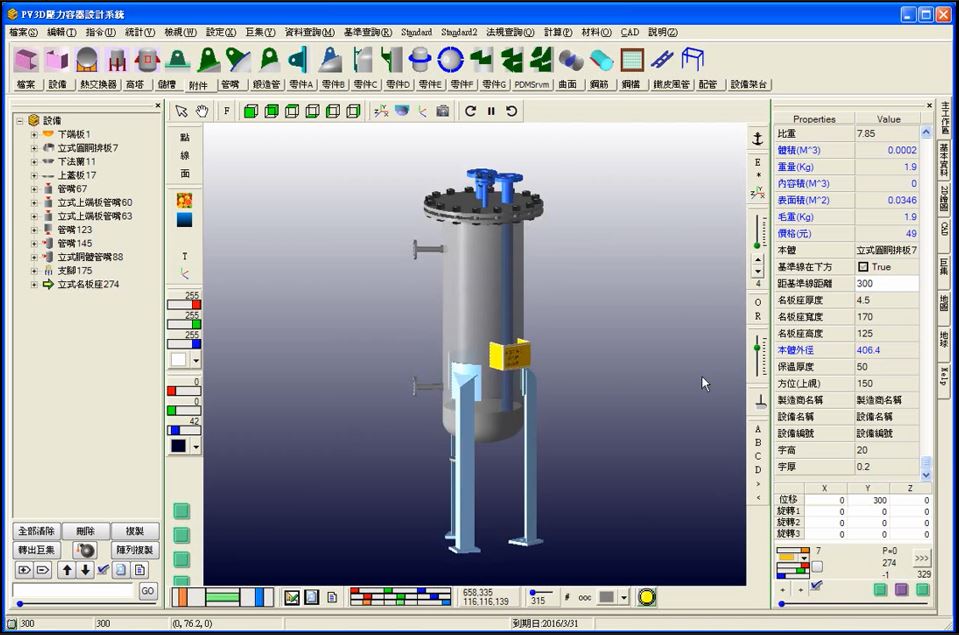
Task: Click the F toolbar button
Action: tap(227, 111)
